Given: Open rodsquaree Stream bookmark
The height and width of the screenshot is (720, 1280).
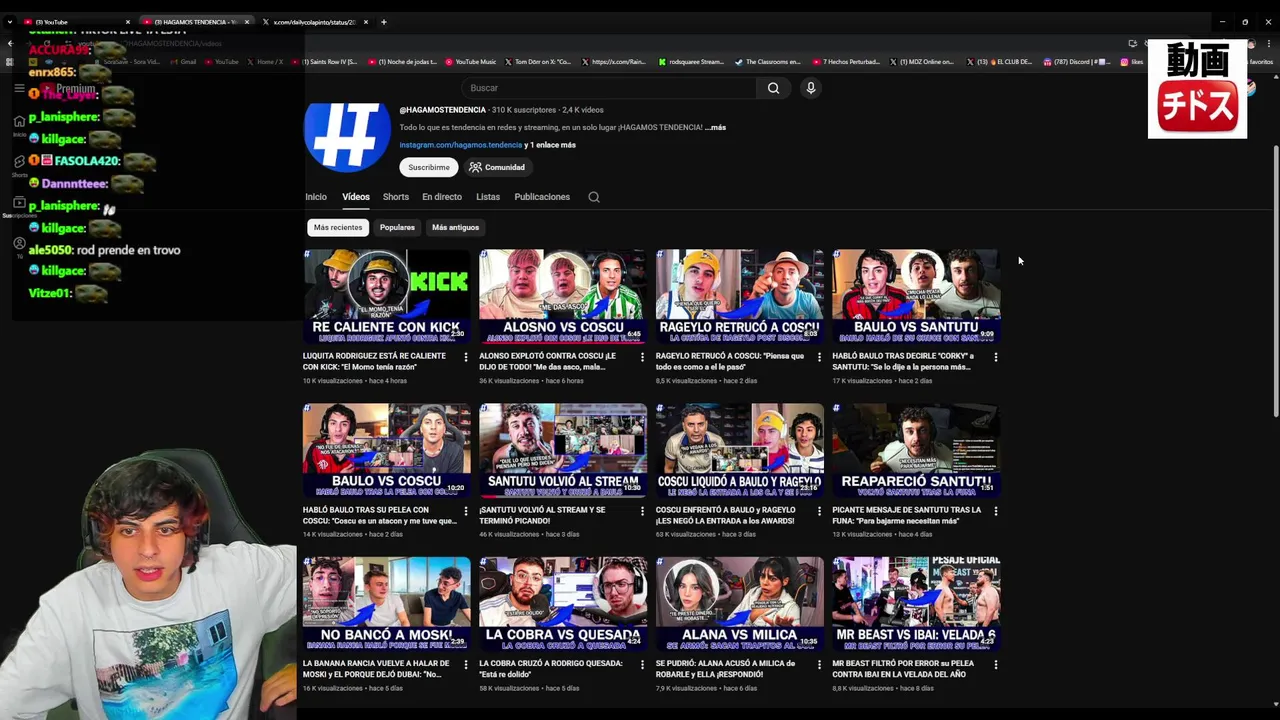Looking at the screenshot, I should [691, 62].
